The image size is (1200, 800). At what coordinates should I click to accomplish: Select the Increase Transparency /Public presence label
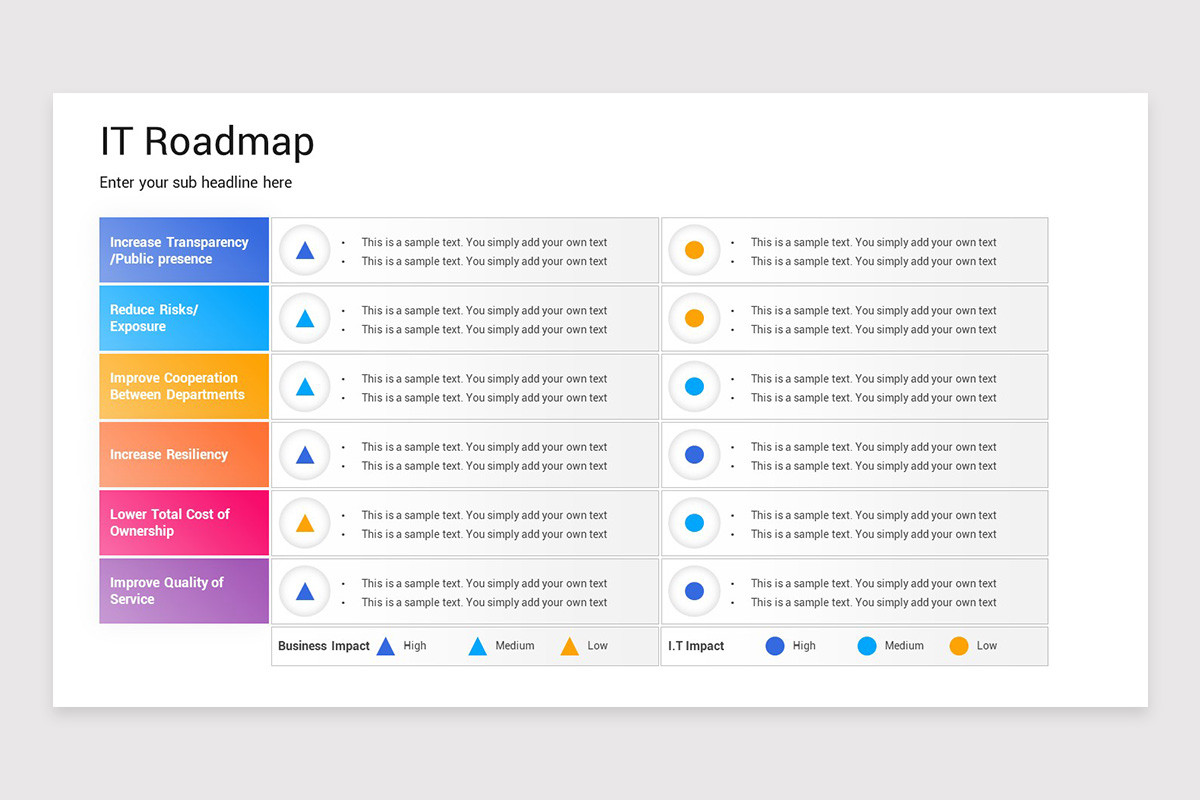click(184, 250)
